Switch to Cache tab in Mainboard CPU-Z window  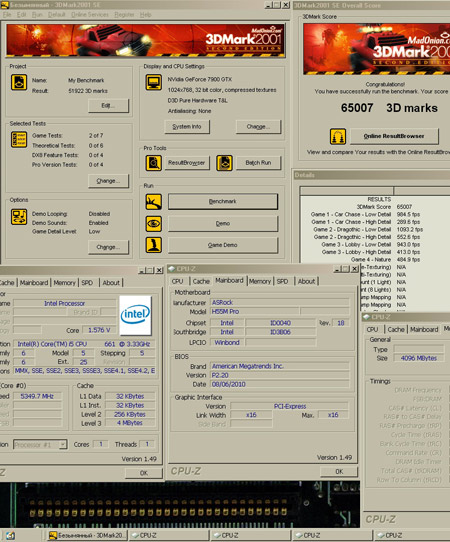pos(201,281)
